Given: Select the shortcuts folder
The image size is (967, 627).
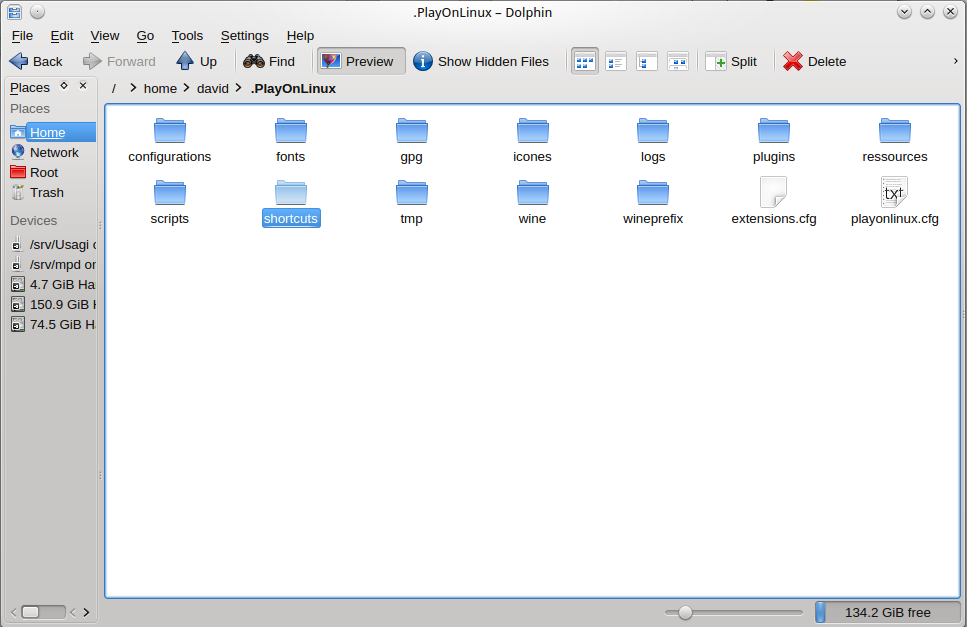Looking at the screenshot, I should click(290, 202).
